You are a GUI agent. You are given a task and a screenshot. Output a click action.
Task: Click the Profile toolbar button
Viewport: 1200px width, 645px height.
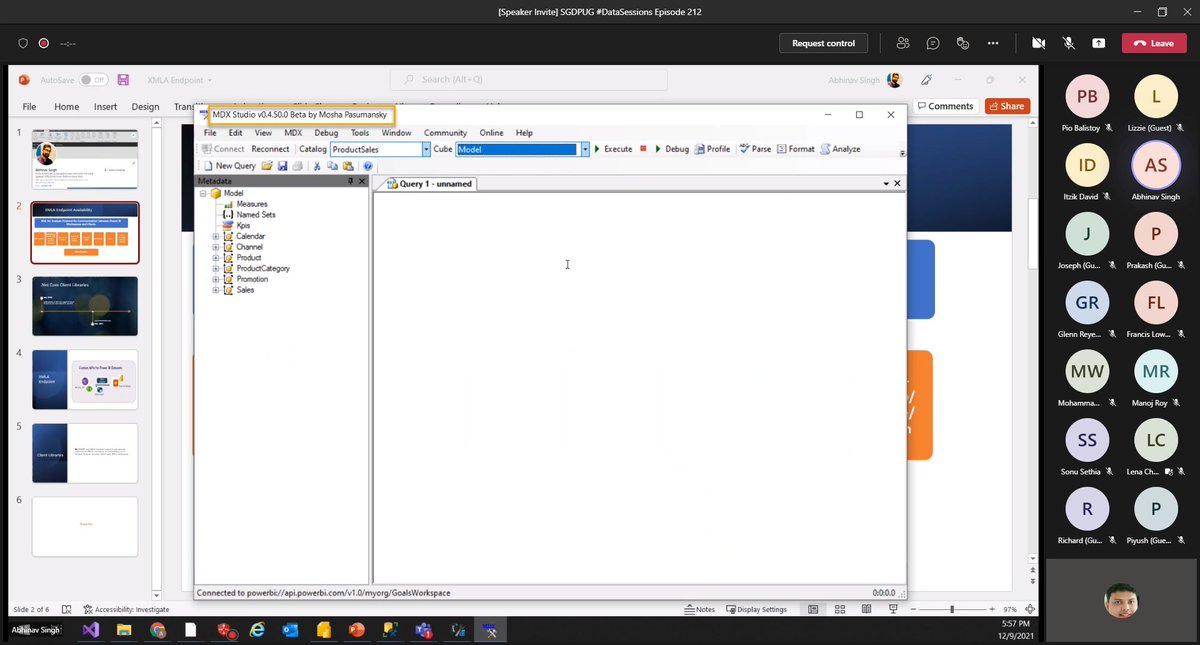(712, 149)
